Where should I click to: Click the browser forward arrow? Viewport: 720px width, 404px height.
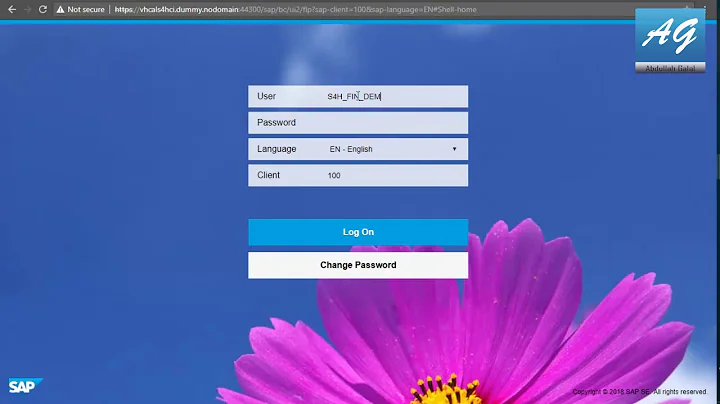point(28,9)
